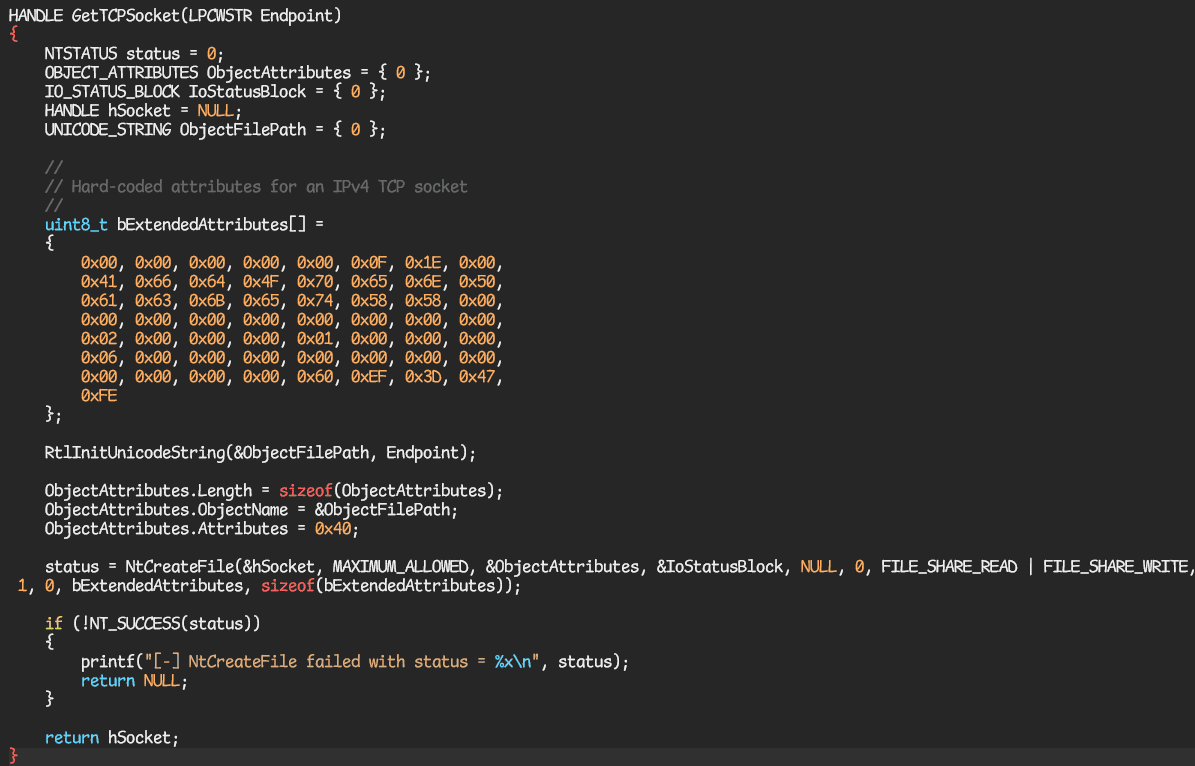Click byte 0xEF in the array
Screen dimensions: 1195x766
369,377
